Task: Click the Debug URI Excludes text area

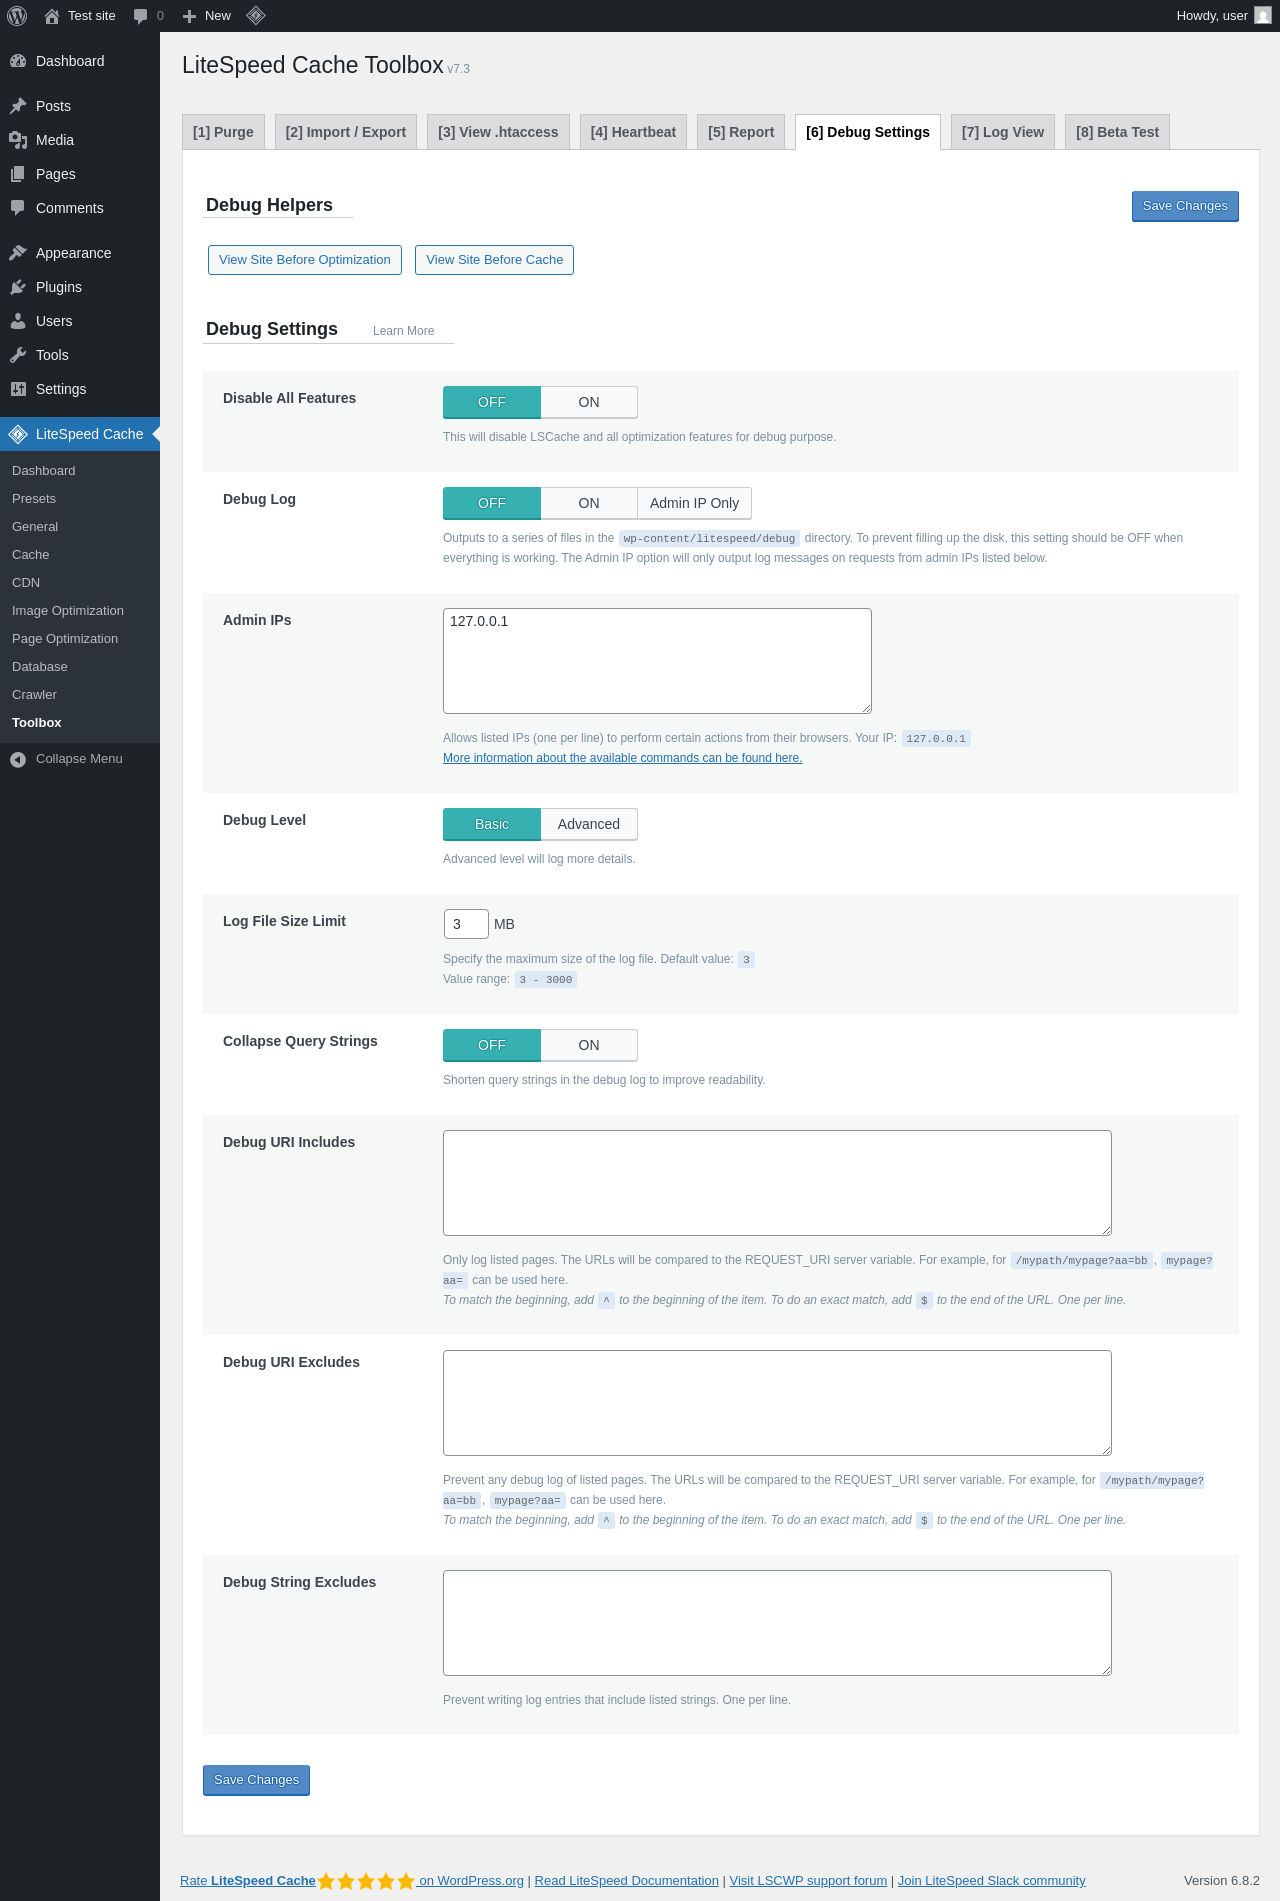Action: coord(777,1403)
